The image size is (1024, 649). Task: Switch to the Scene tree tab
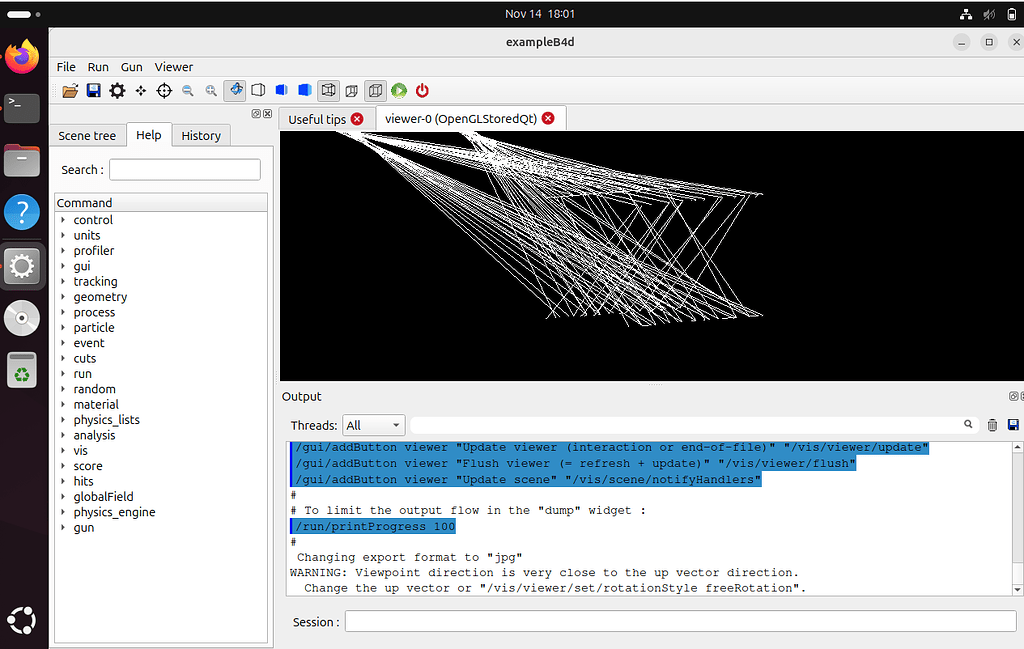[x=87, y=136]
